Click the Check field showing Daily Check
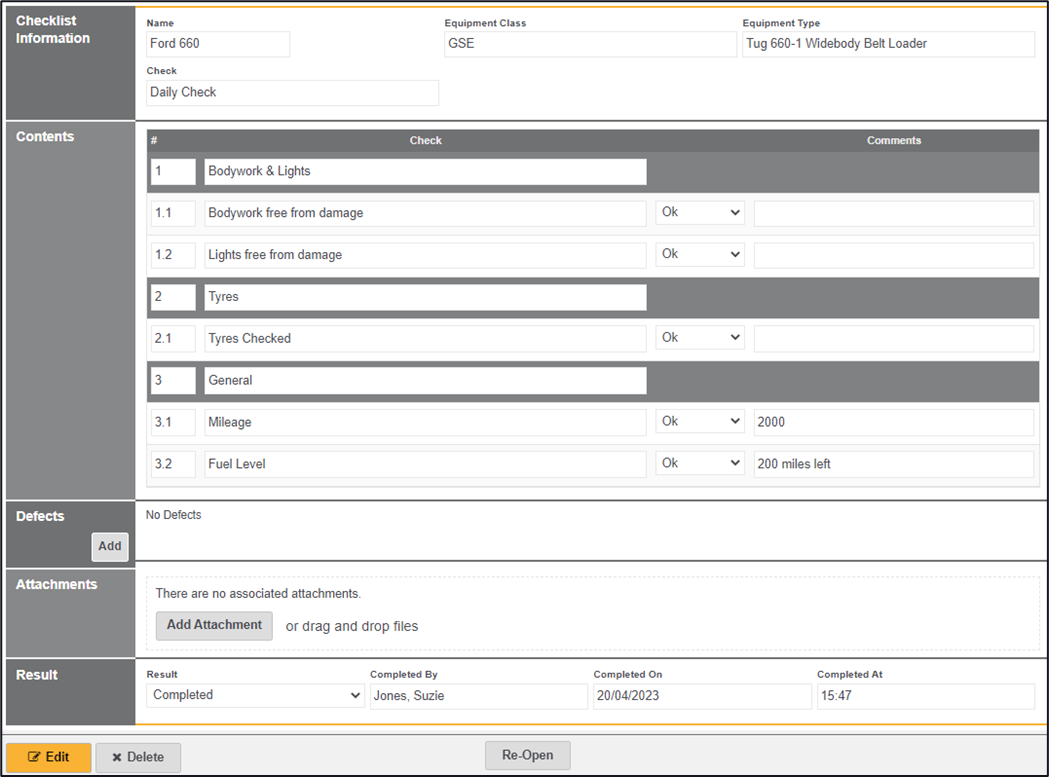Image resolution: width=1049 pixels, height=777 pixels. click(x=292, y=93)
